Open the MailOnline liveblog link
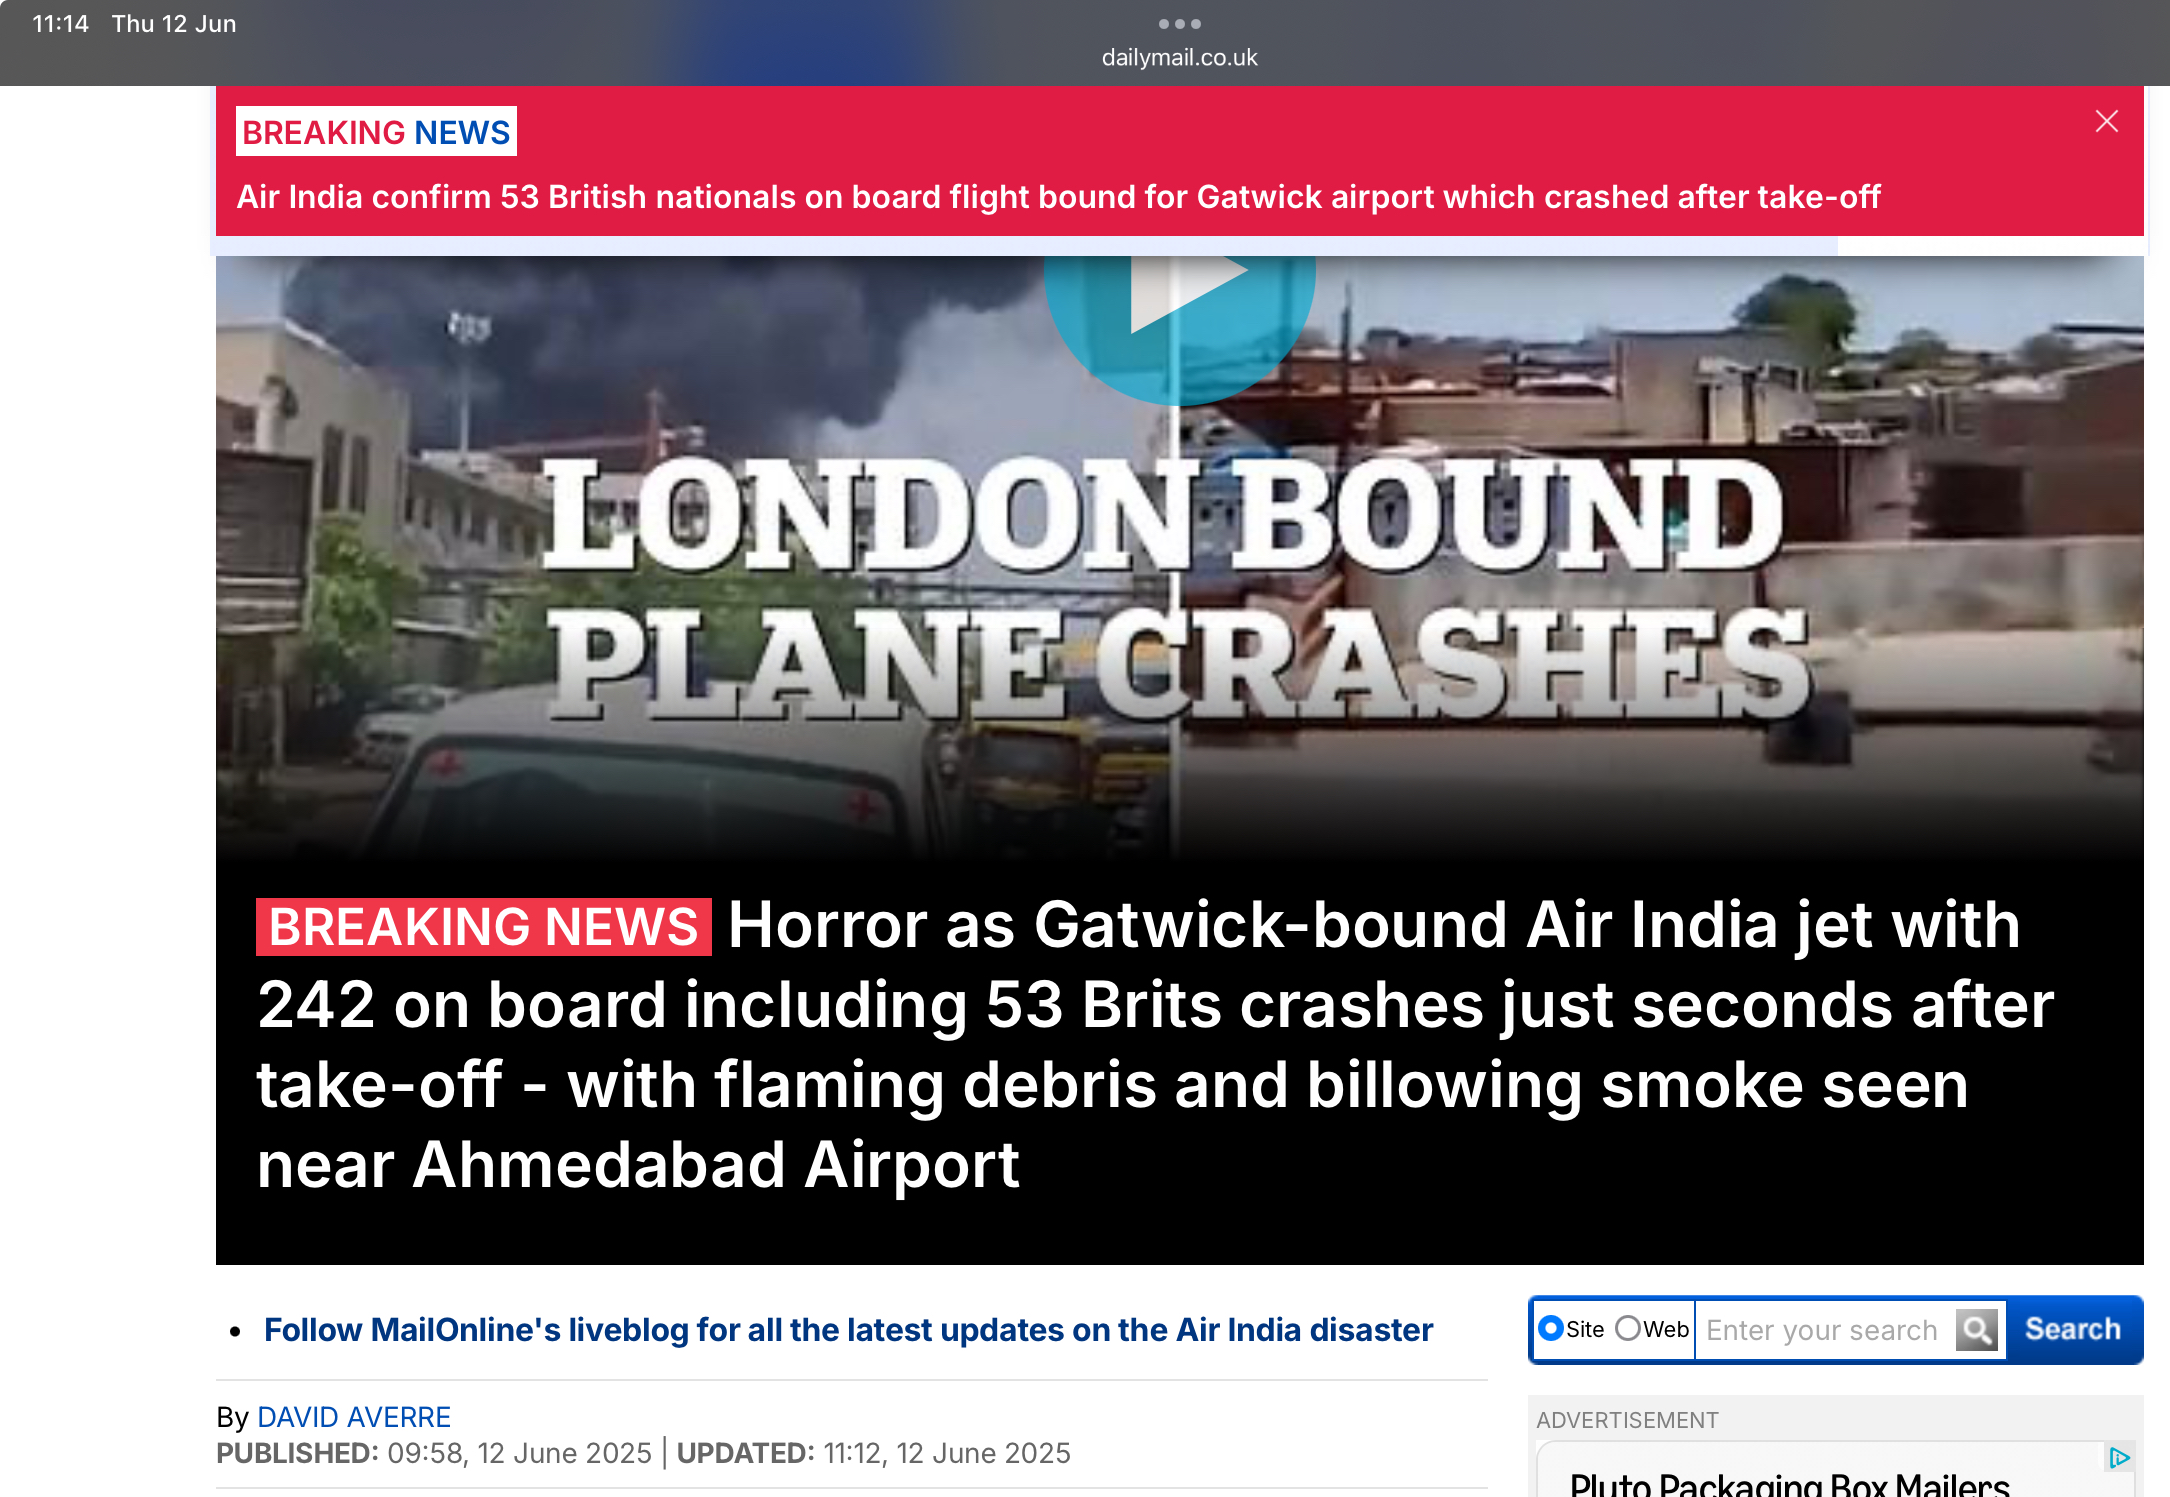Viewport: 2170px width, 1497px height. point(848,1330)
